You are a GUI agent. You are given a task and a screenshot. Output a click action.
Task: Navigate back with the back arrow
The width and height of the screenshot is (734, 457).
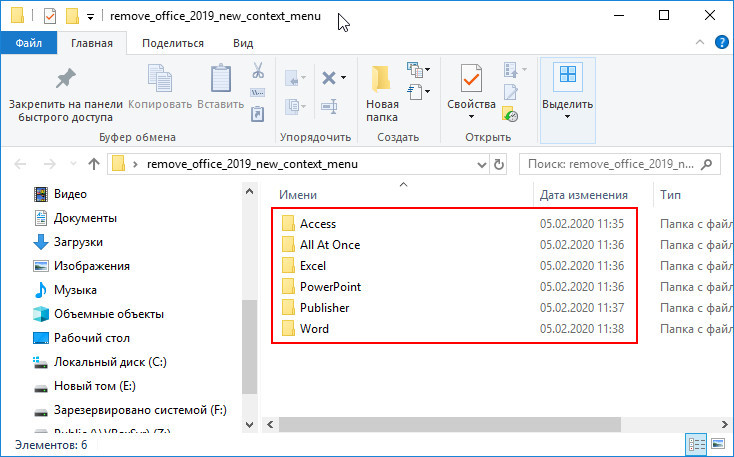click(20, 164)
